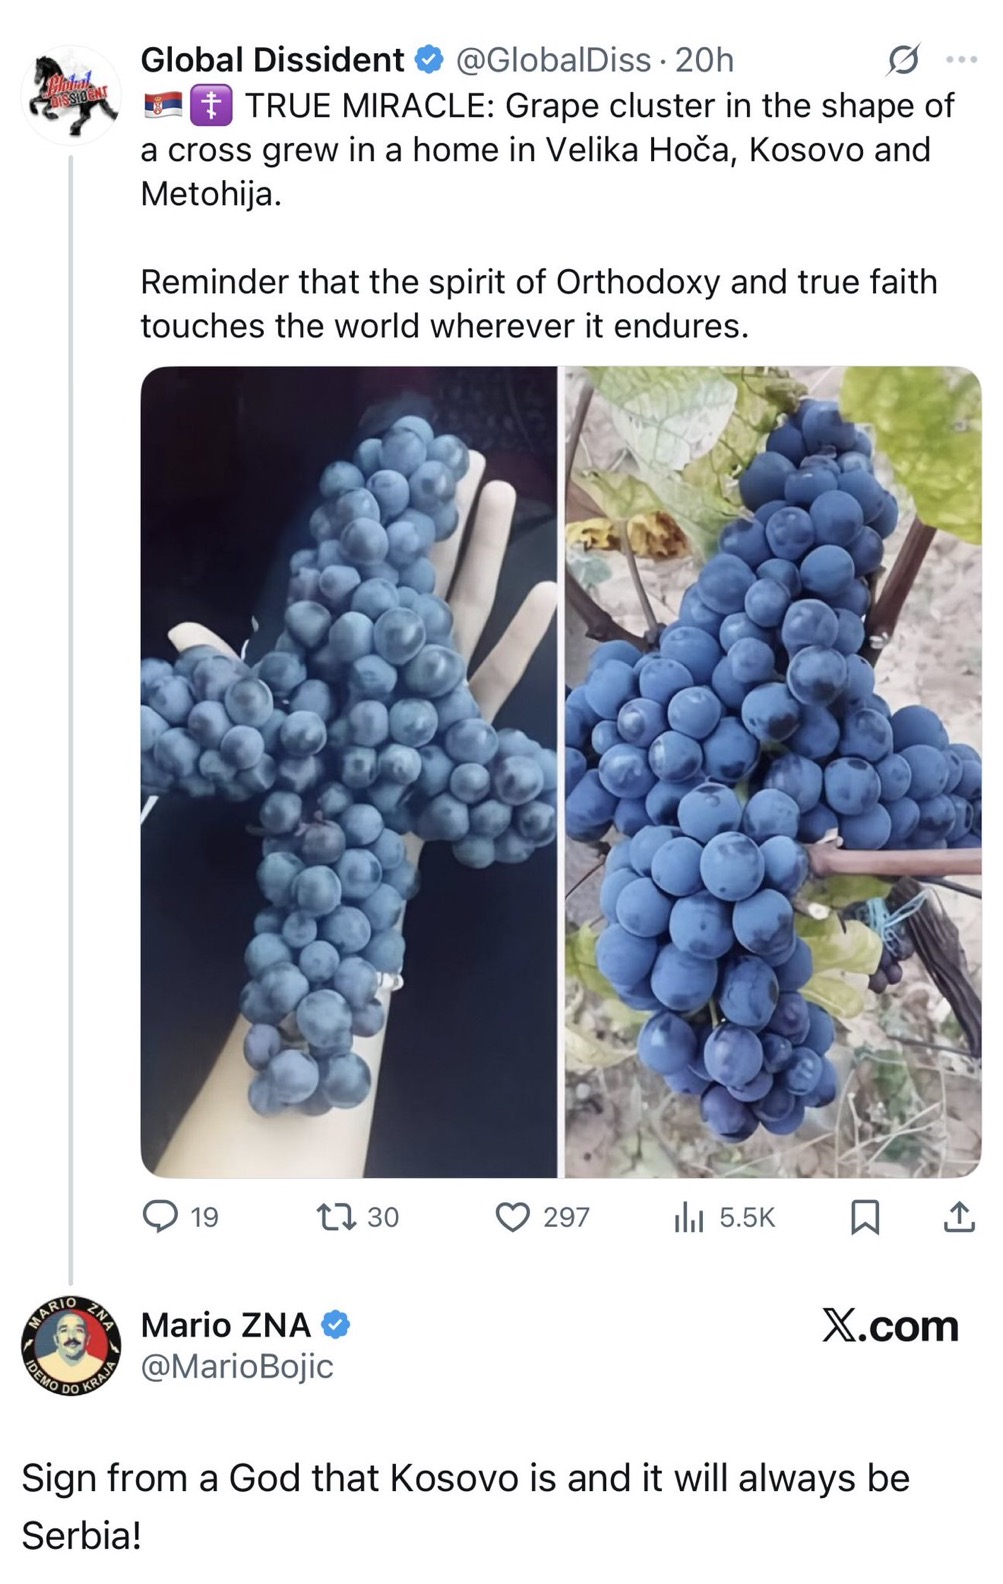
Task: Open the right vineyard grapes photo
Action: pos(772,771)
